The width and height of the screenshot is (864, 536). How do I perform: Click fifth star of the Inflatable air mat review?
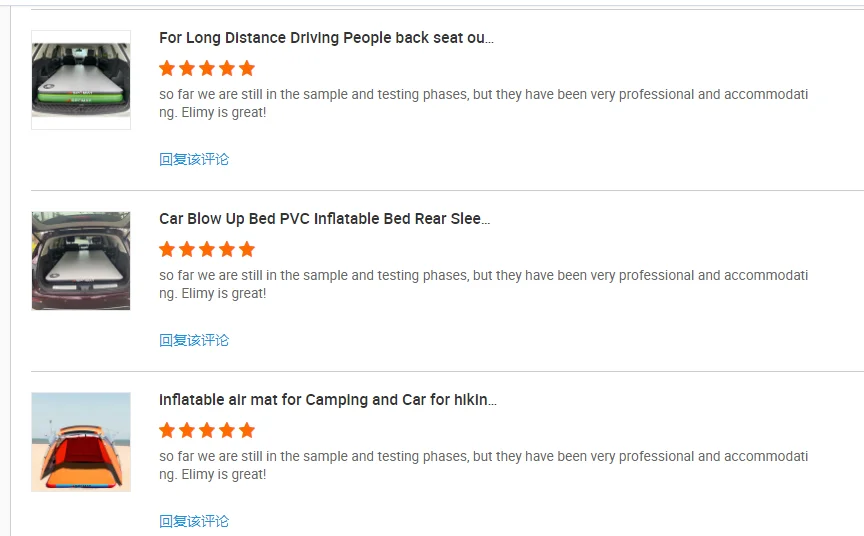click(x=247, y=430)
